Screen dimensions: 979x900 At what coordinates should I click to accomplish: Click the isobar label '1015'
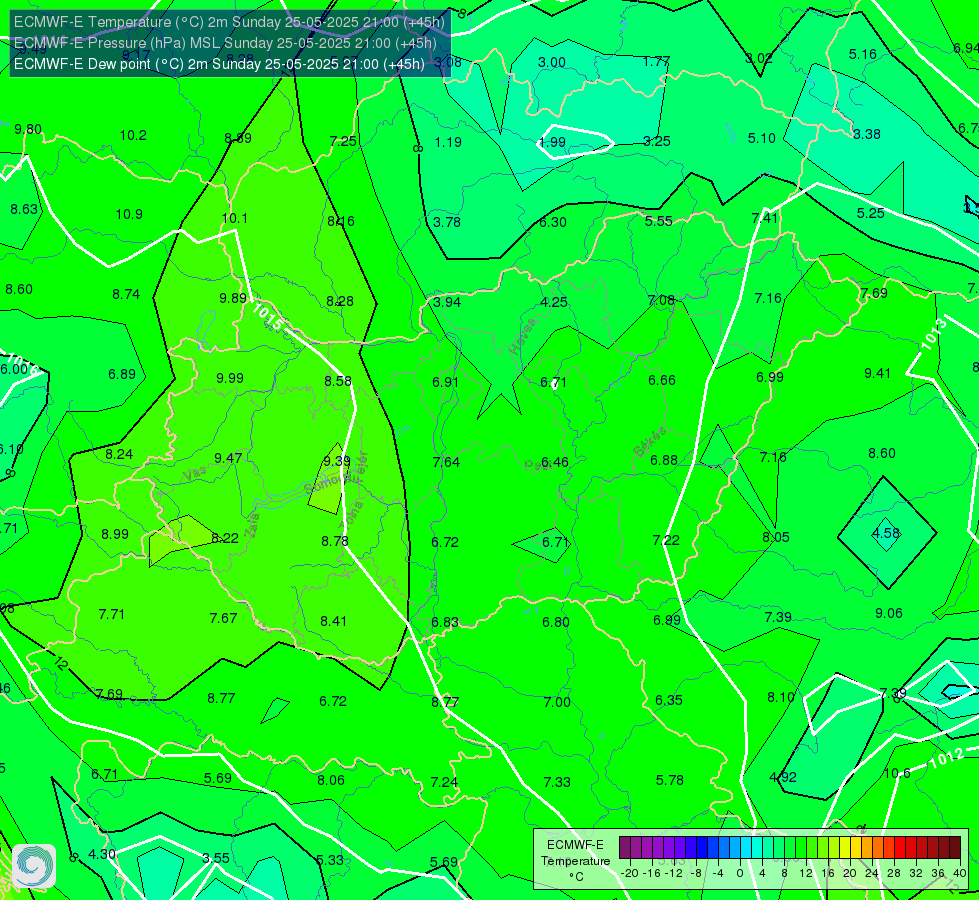pos(268,316)
